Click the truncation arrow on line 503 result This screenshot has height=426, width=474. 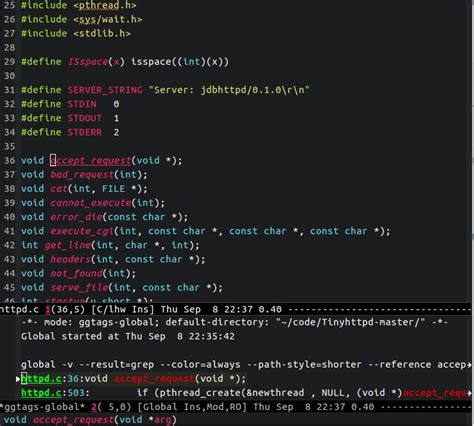click(x=470, y=393)
